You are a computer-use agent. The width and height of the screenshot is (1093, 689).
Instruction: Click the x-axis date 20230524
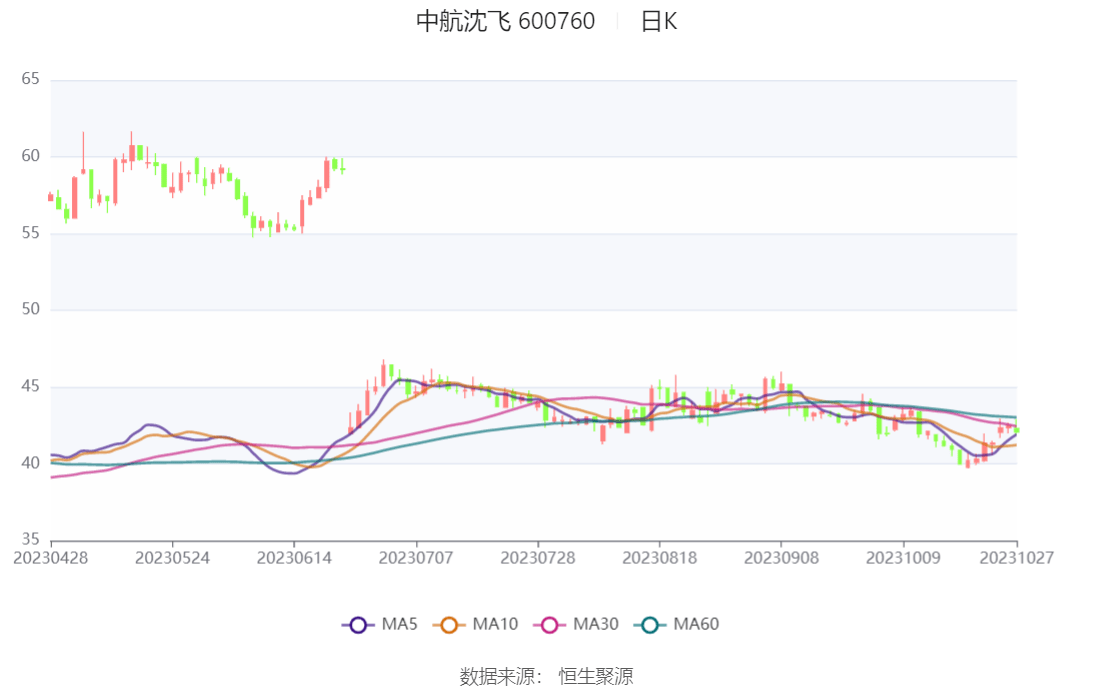point(172,558)
